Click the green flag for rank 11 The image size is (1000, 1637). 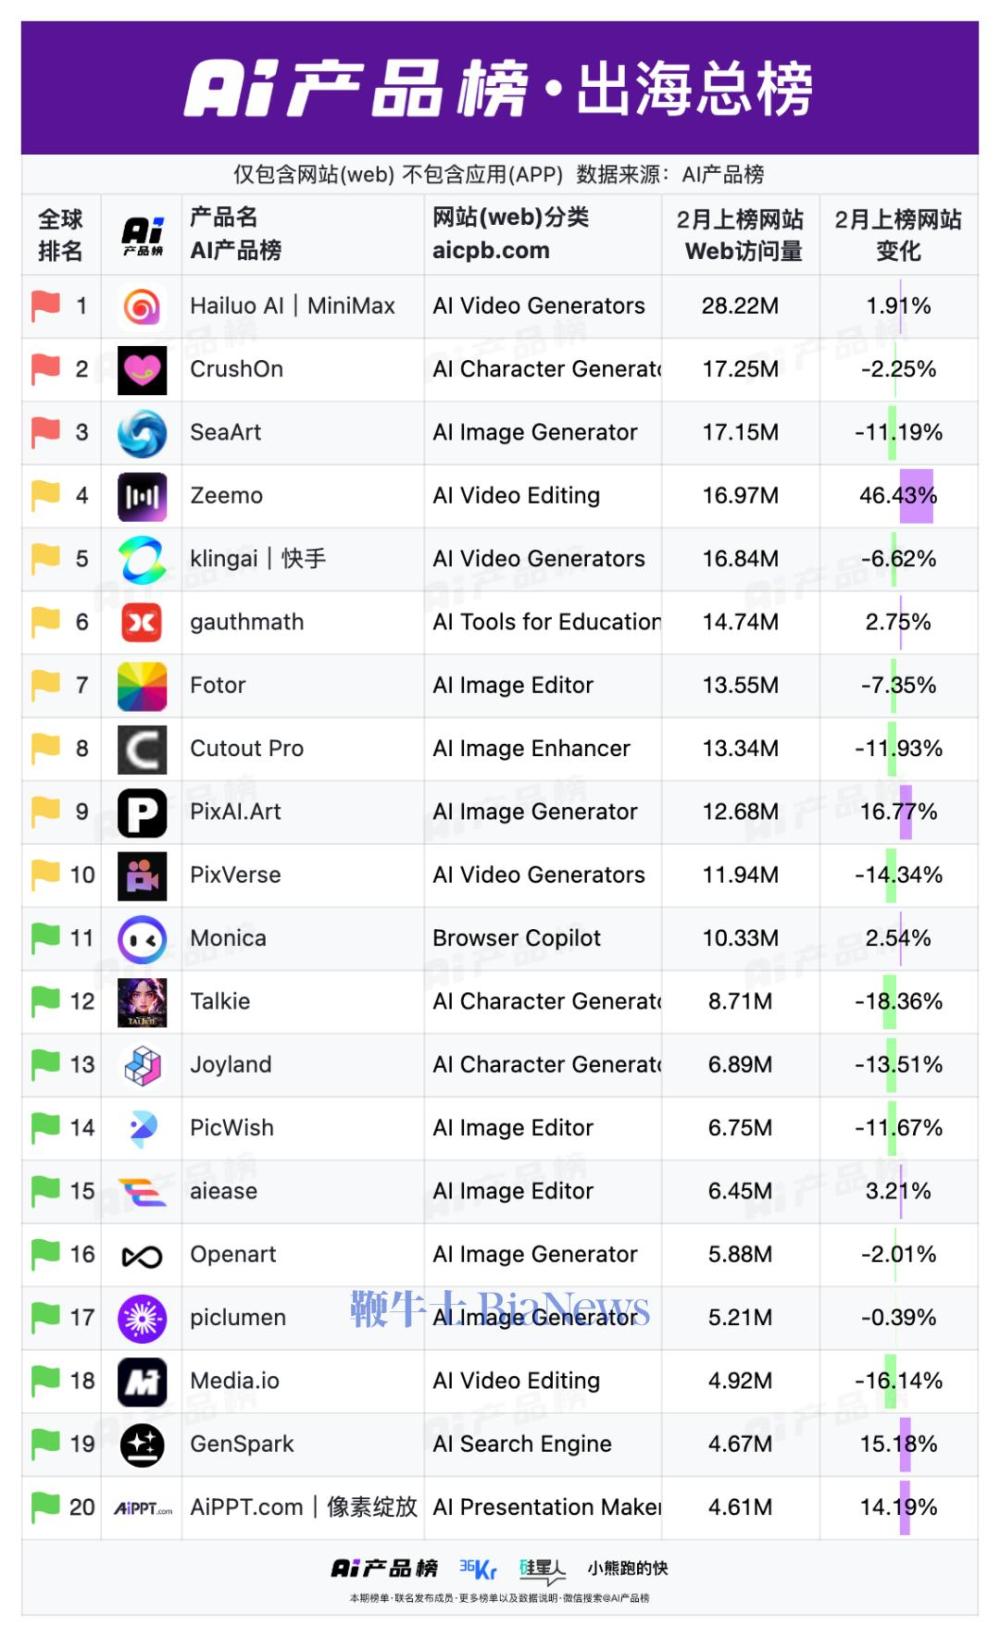45,938
